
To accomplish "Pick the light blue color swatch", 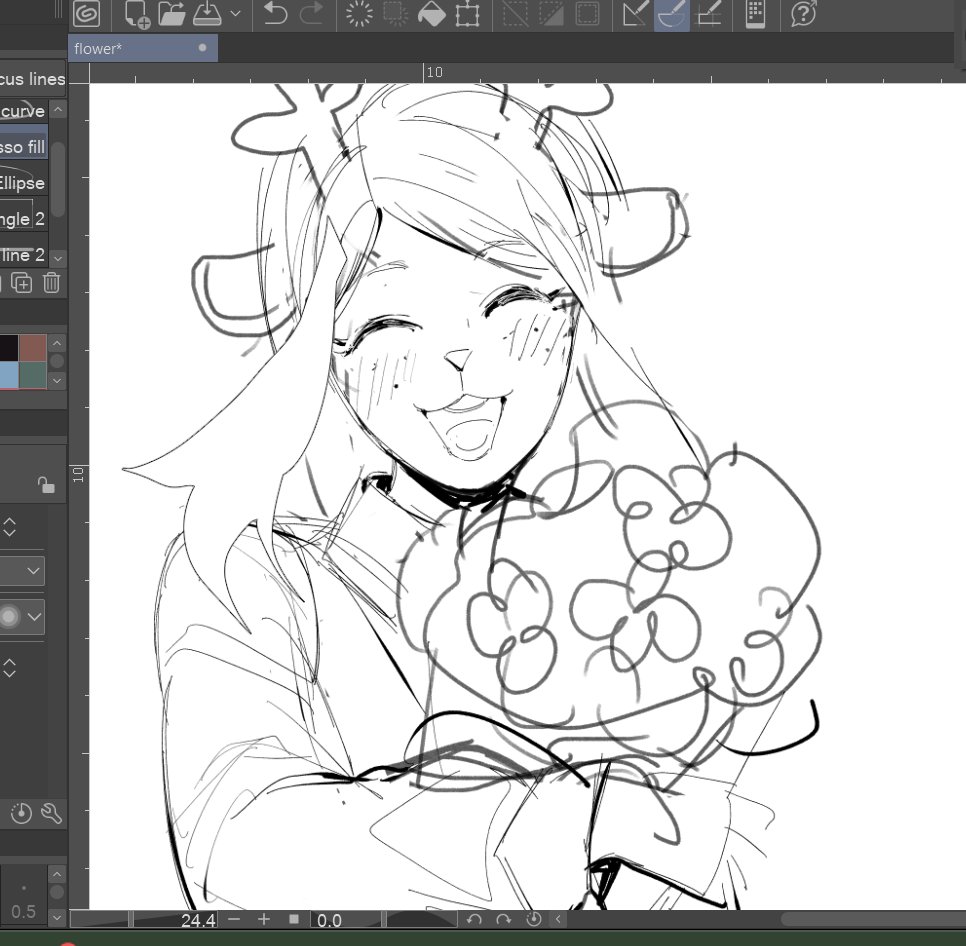I will (9, 375).
